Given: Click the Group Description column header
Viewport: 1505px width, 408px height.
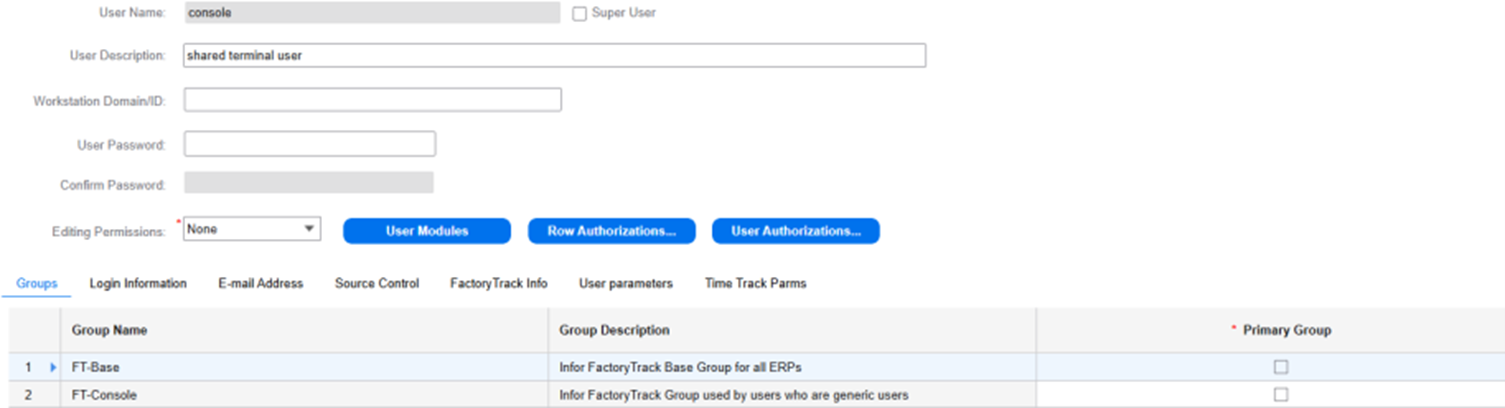Looking at the screenshot, I should coord(614,330).
